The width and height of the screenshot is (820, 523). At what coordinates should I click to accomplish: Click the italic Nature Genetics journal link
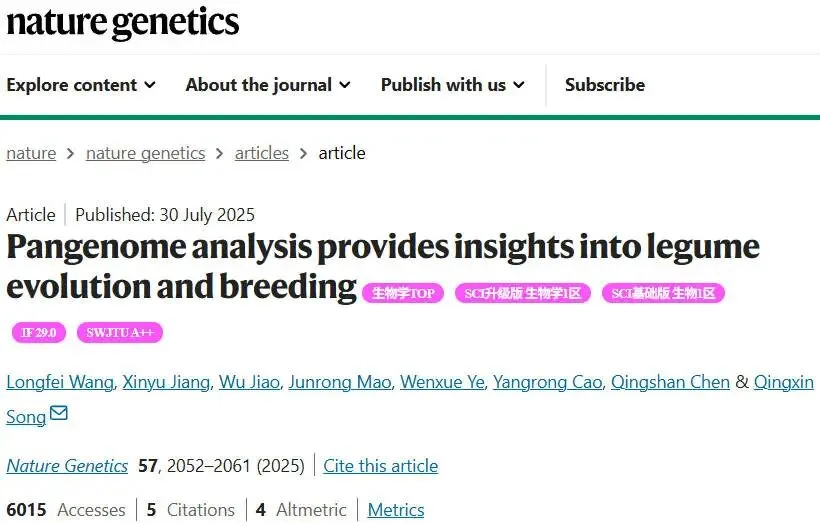pyautogui.click(x=67, y=466)
